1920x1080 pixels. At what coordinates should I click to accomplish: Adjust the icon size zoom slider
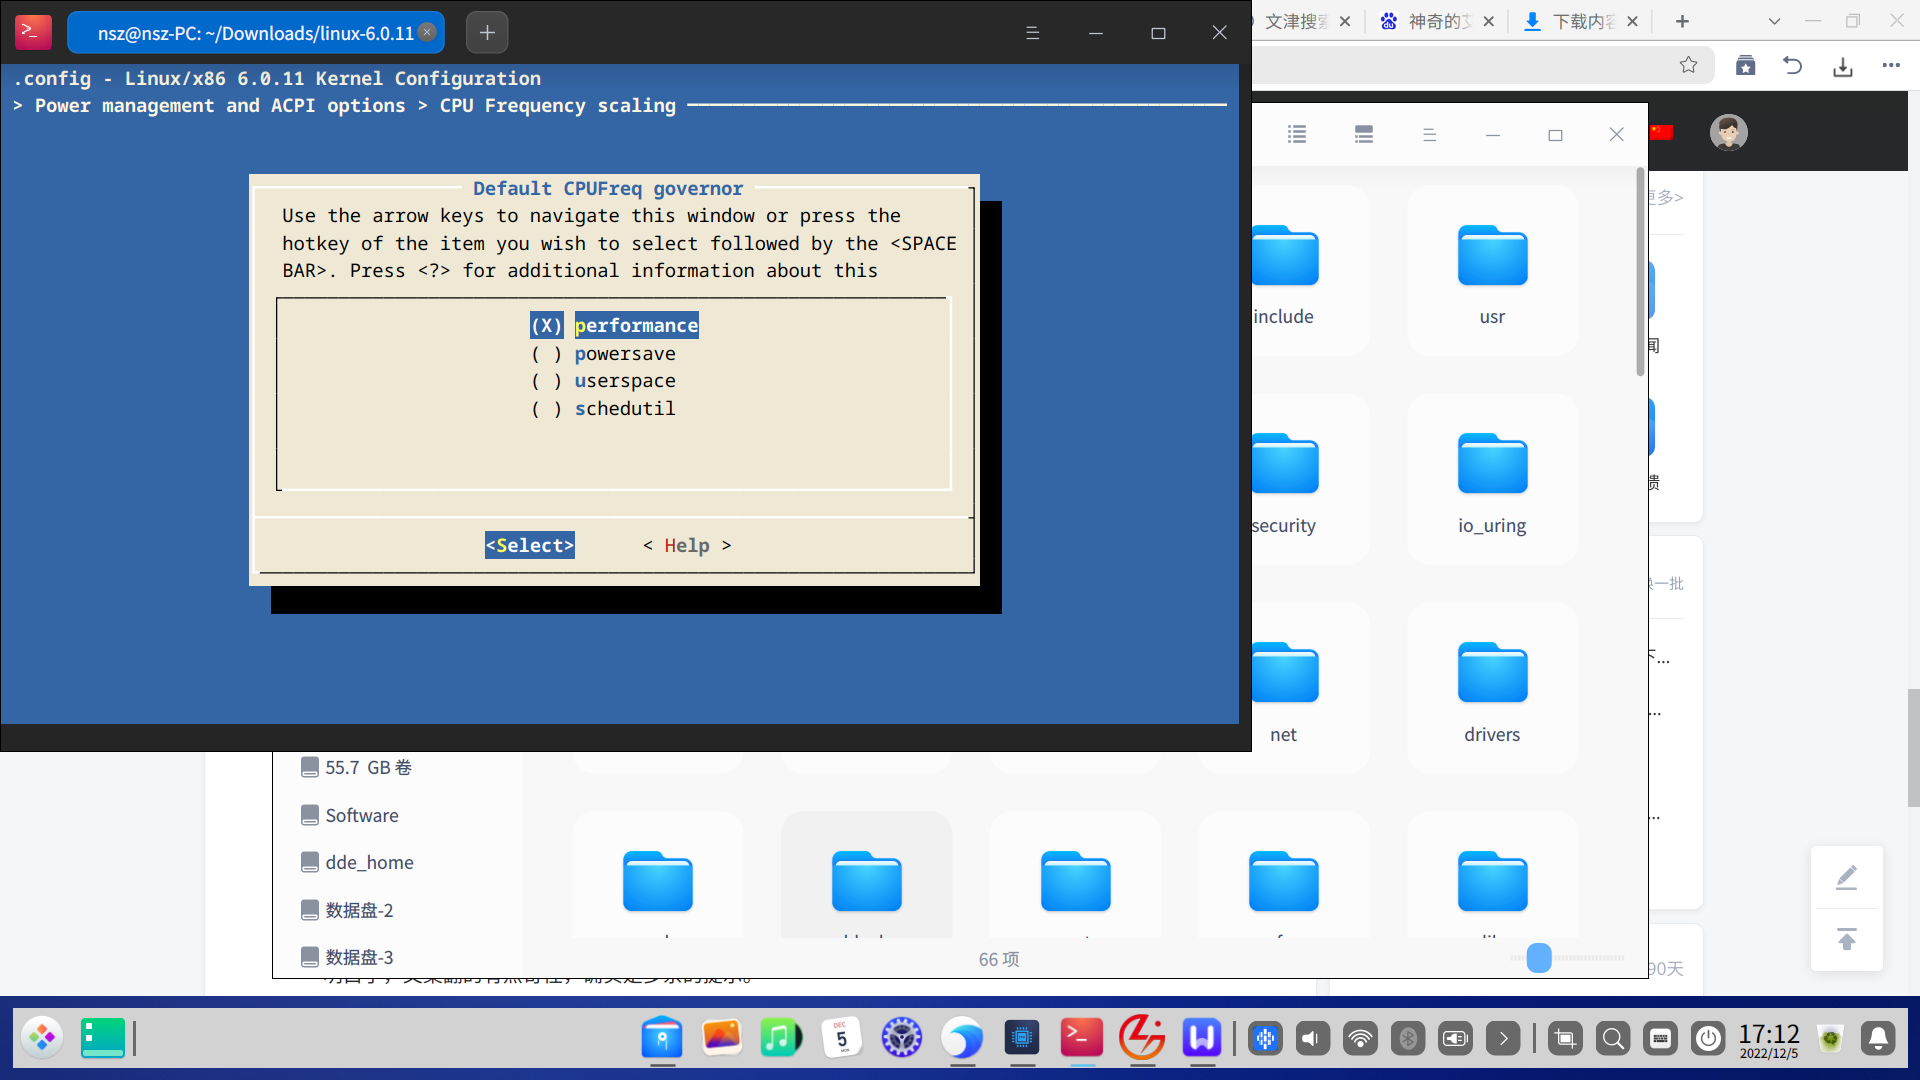pos(1539,958)
